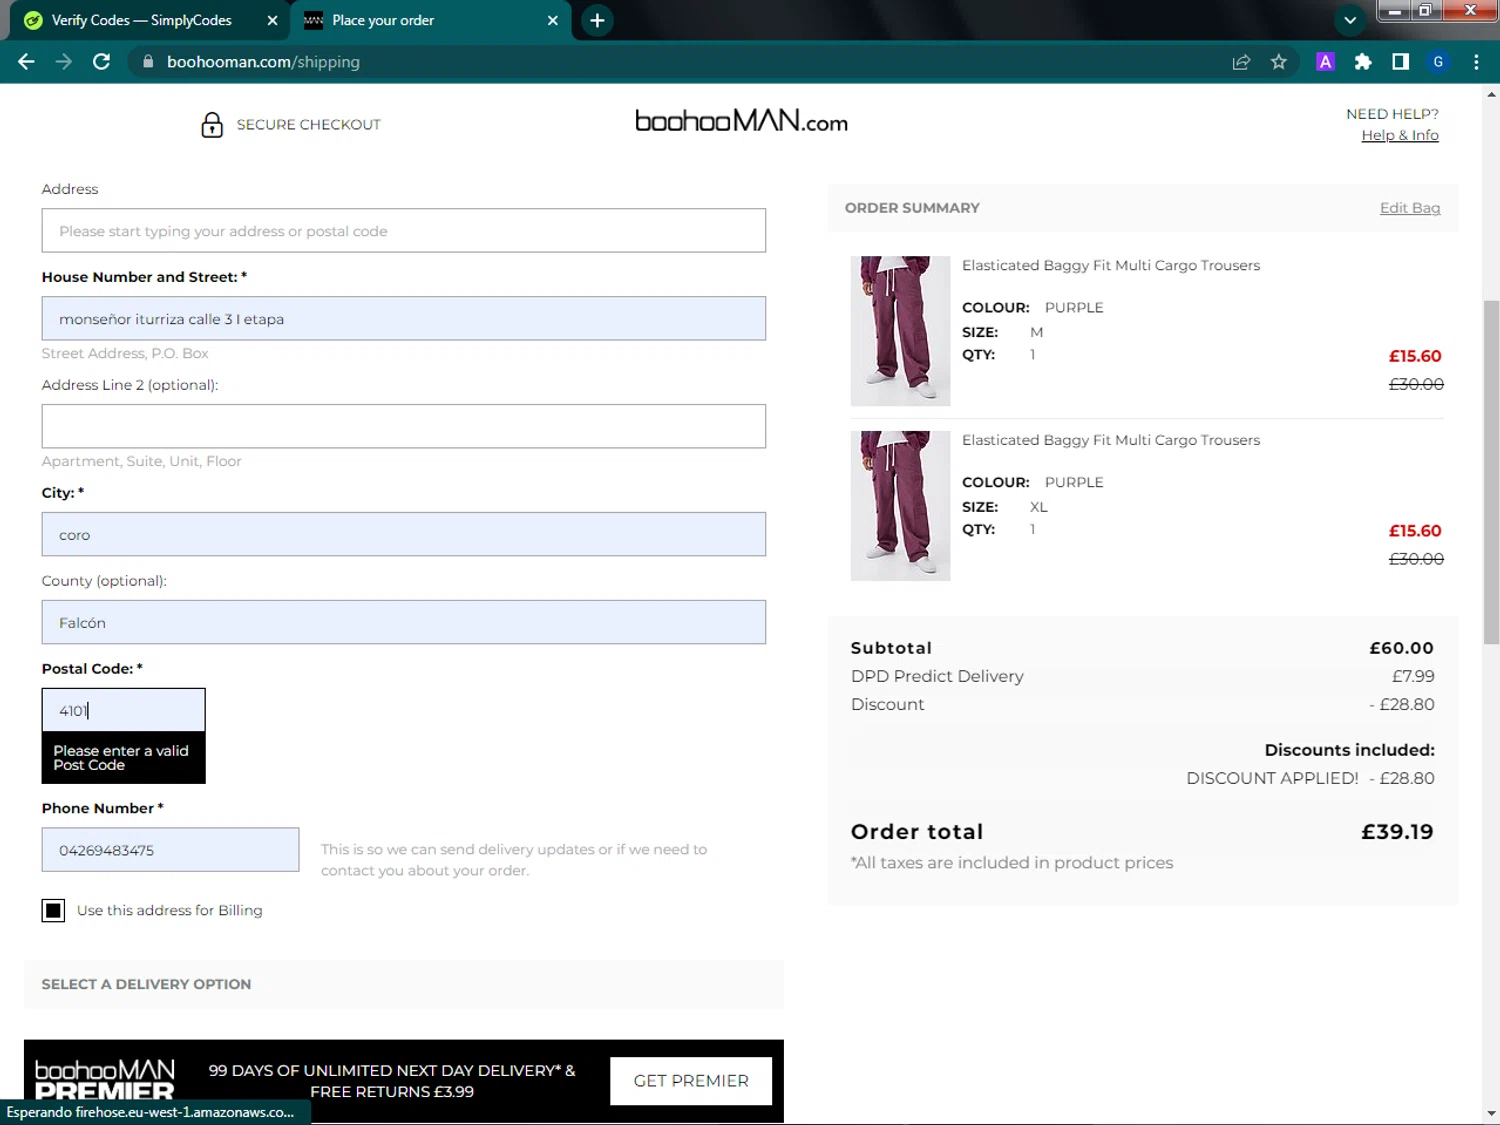Go back to the previous page
The image size is (1500, 1125).
point(27,62)
